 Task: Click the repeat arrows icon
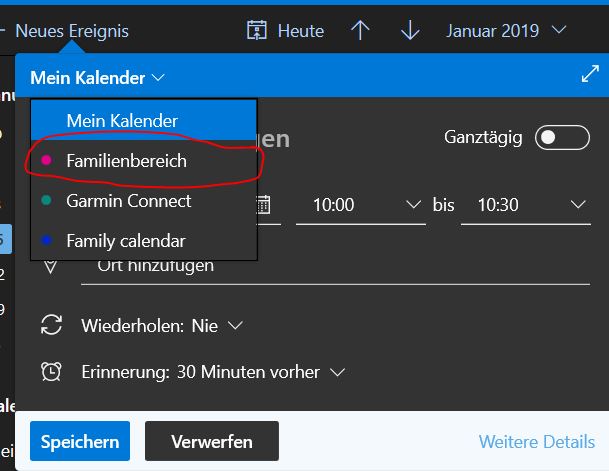(51, 325)
